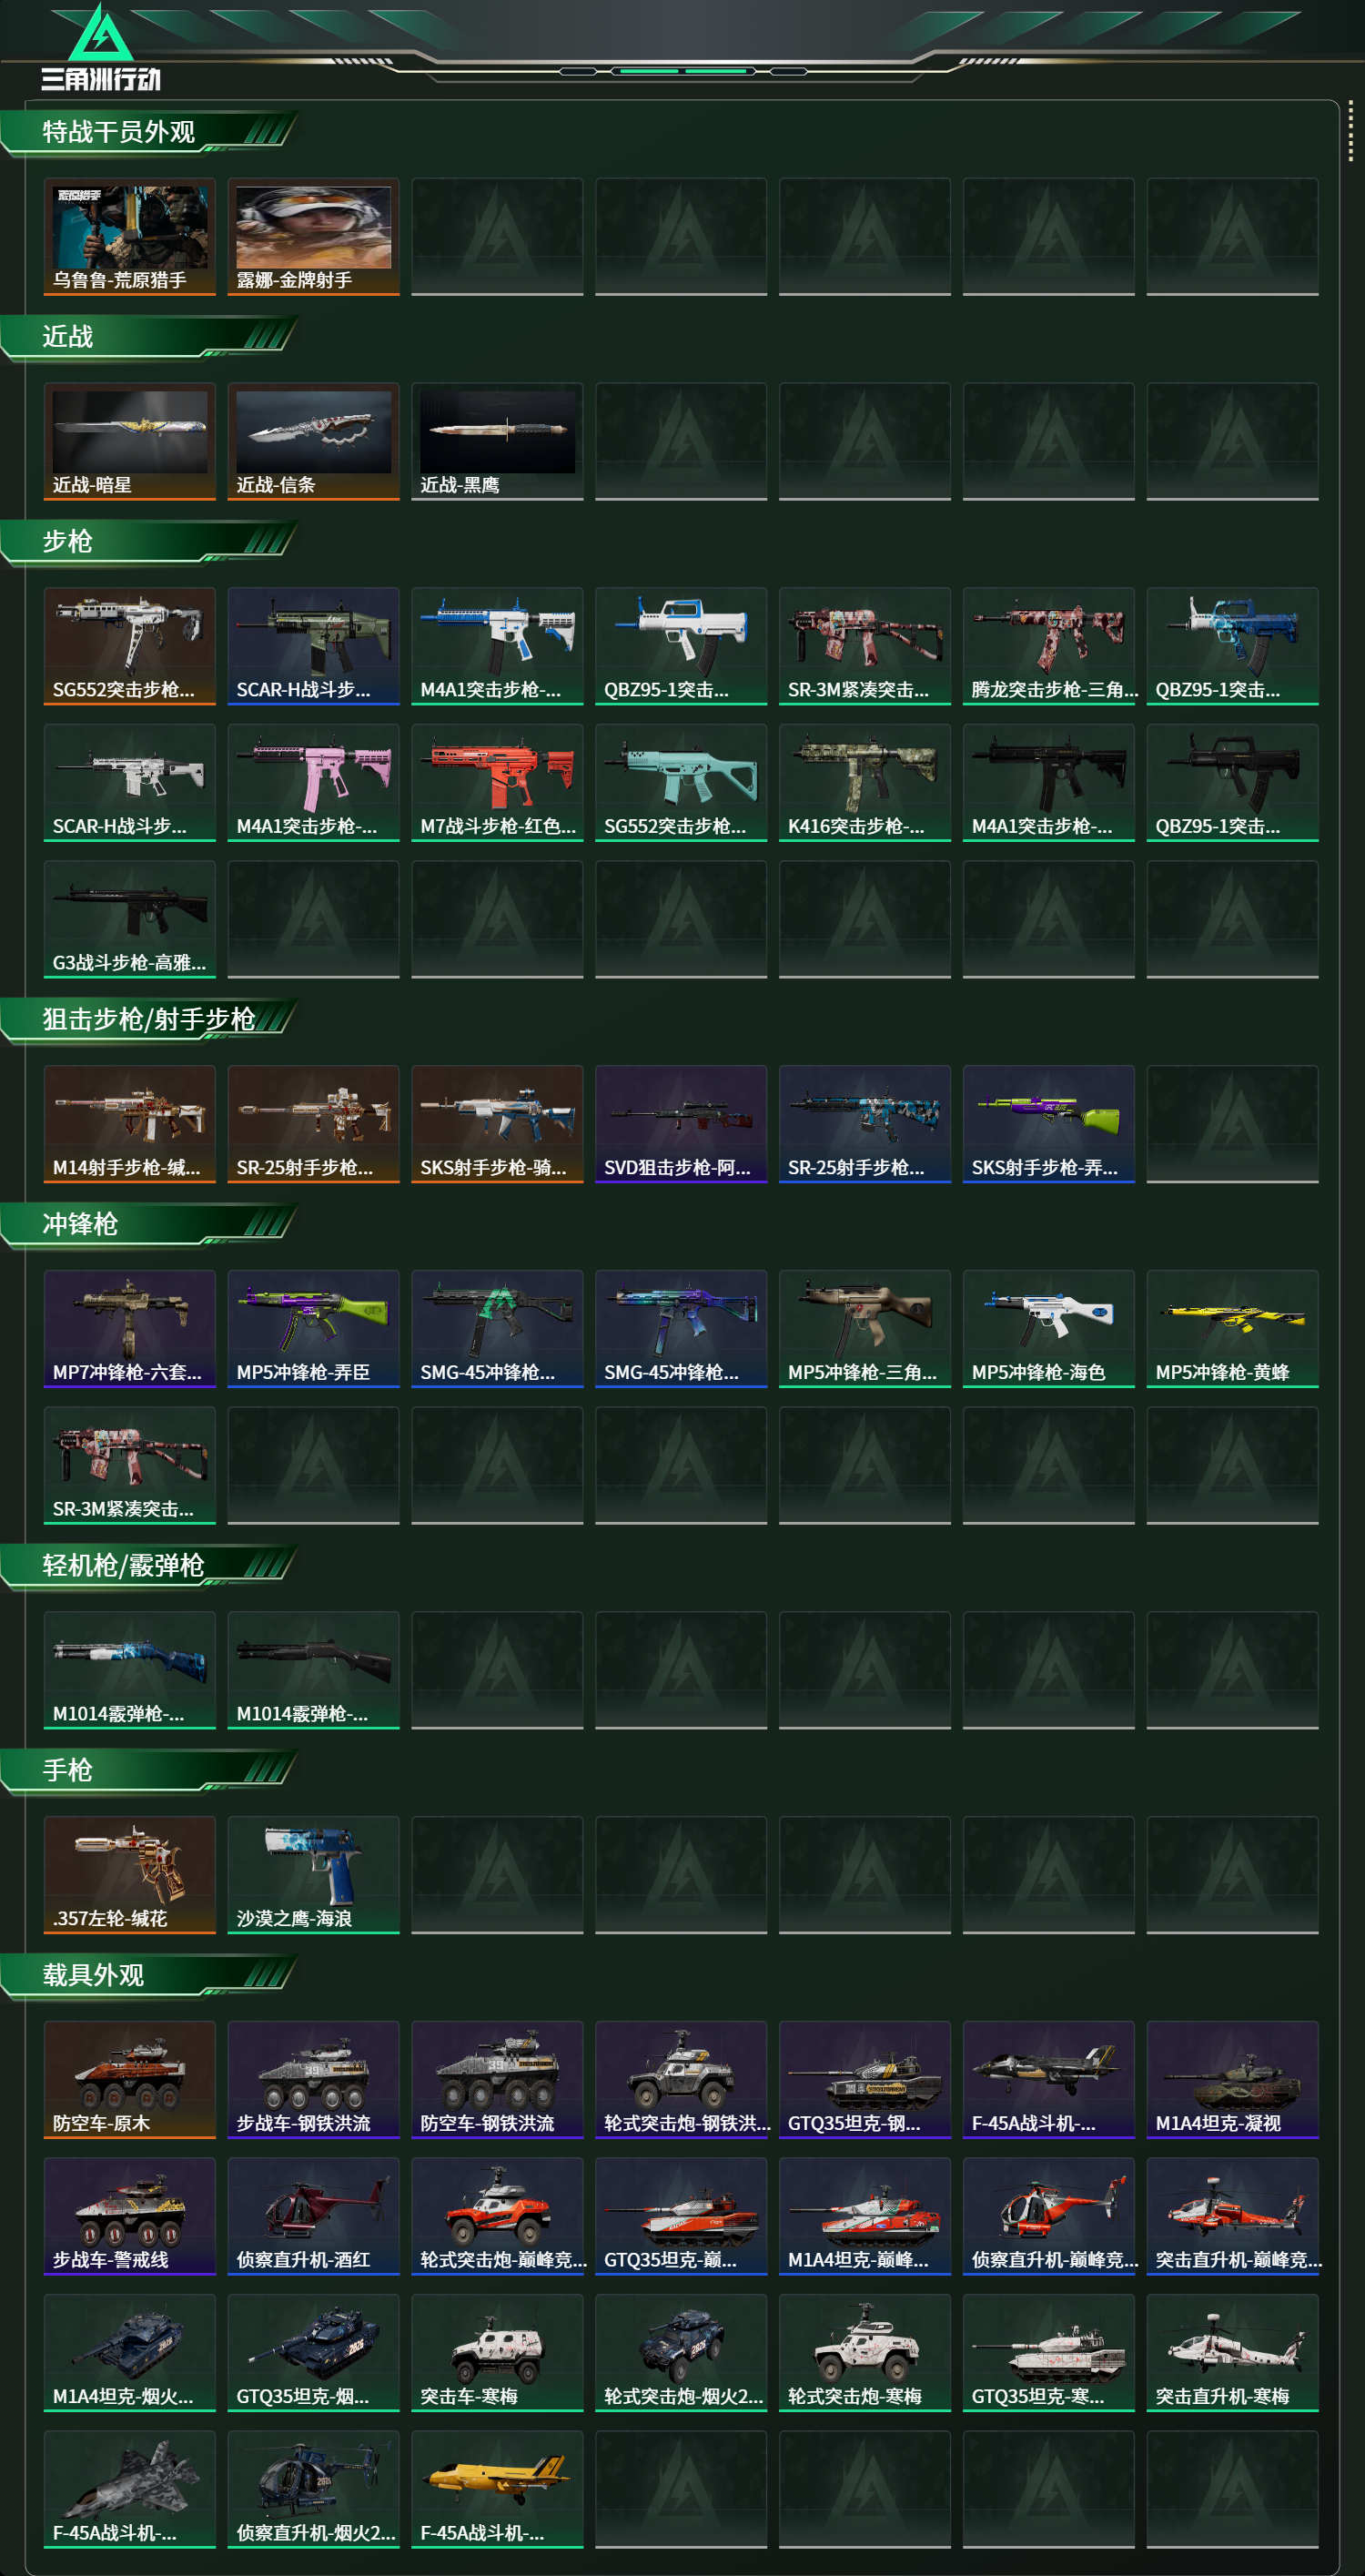Select the 突击直升机-寒梅 helicopter skin
The width and height of the screenshot is (1365, 2576).
coord(1232,2354)
